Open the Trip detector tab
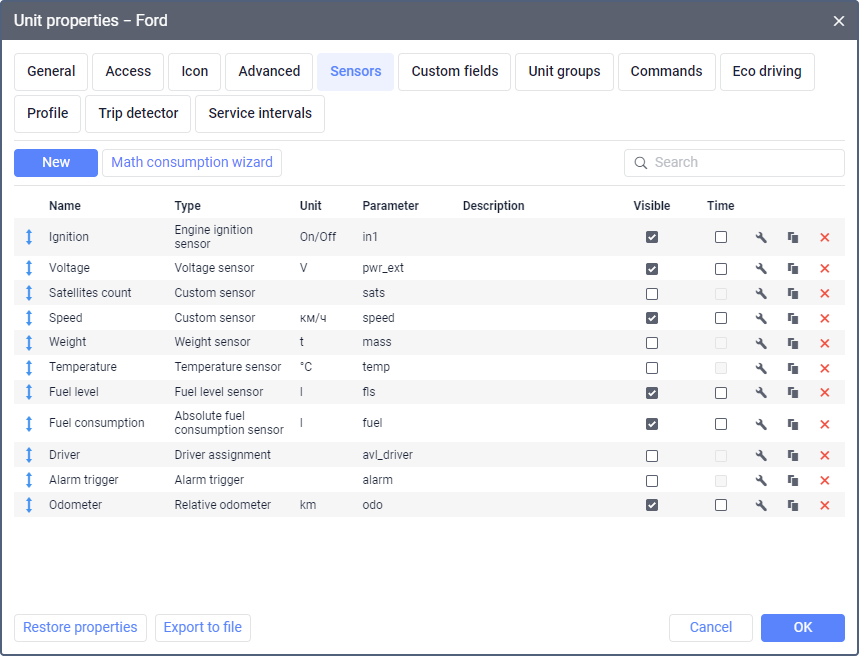859x656 pixels. click(138, 114)
